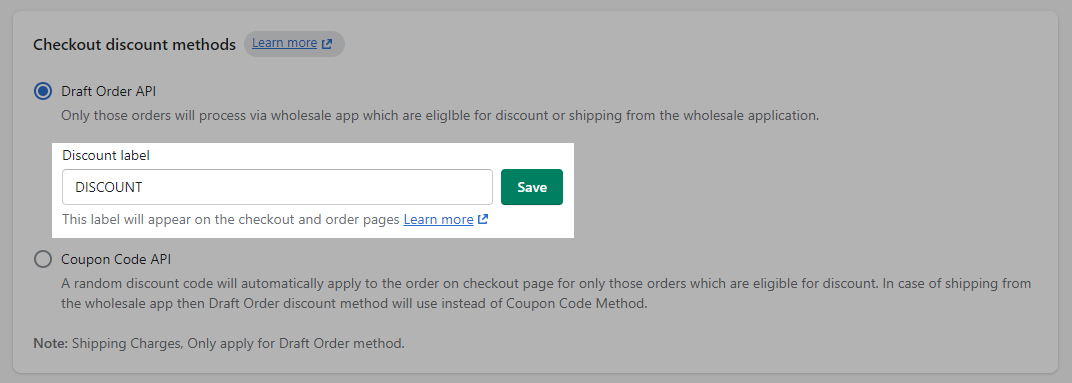The height and width of the screenshot is (383, 1072).
Task: Click the grey pill around header Learn more
Action: (295, 44)
